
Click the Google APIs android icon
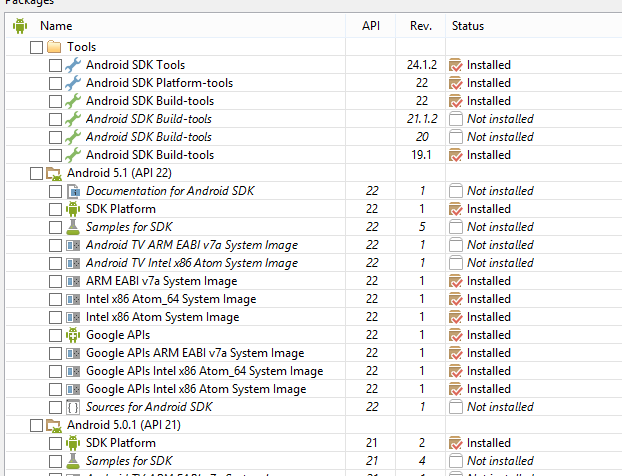pos(72,335)
